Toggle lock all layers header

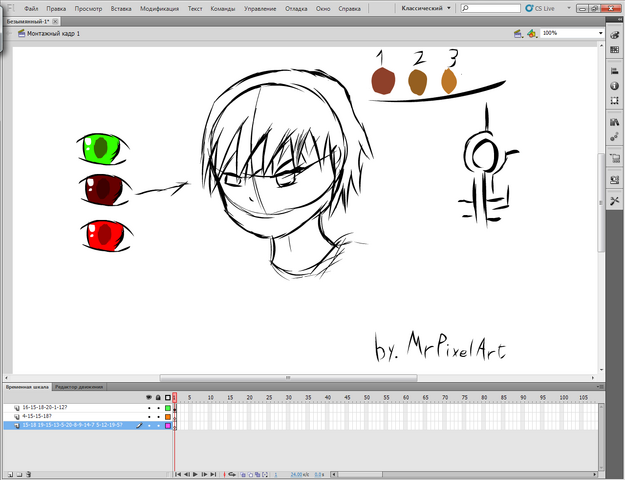(158, 397)
